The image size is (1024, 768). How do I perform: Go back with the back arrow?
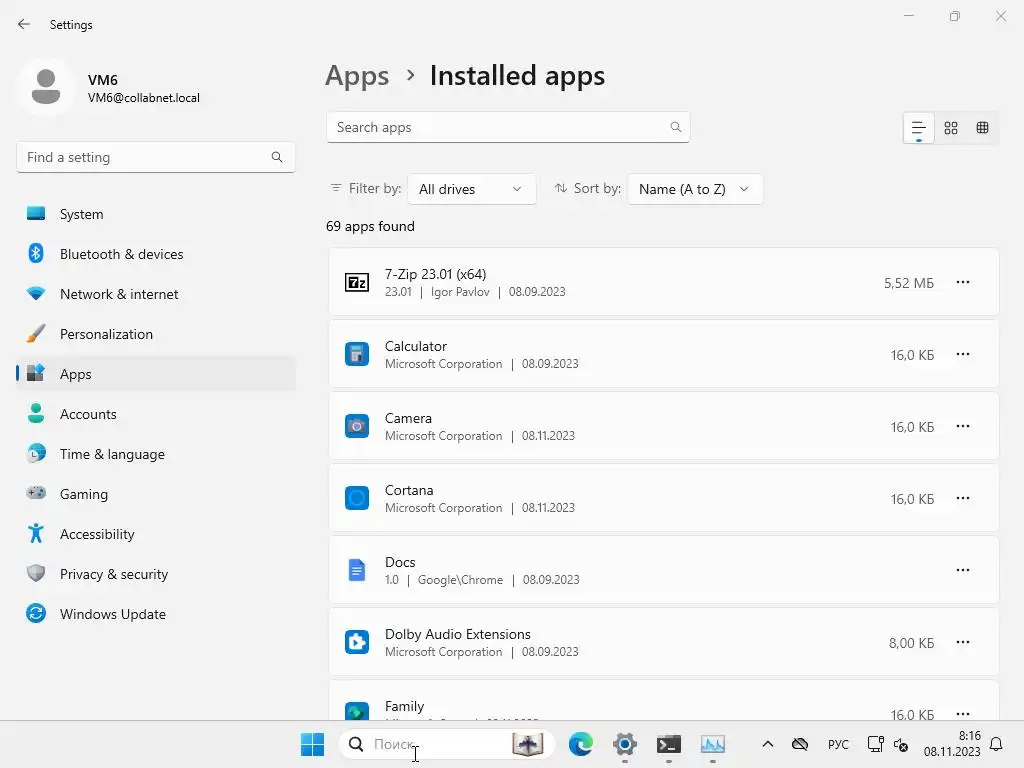[24, 24]
